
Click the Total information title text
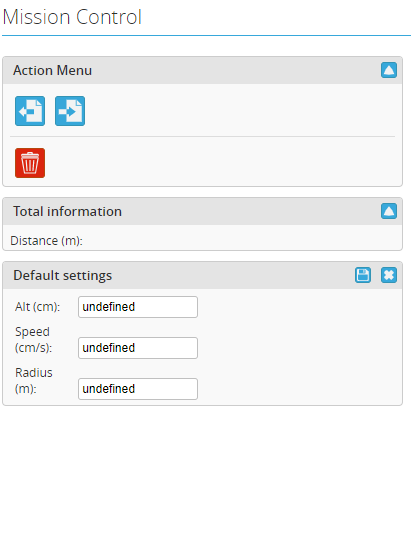click(x=67, y=211)
